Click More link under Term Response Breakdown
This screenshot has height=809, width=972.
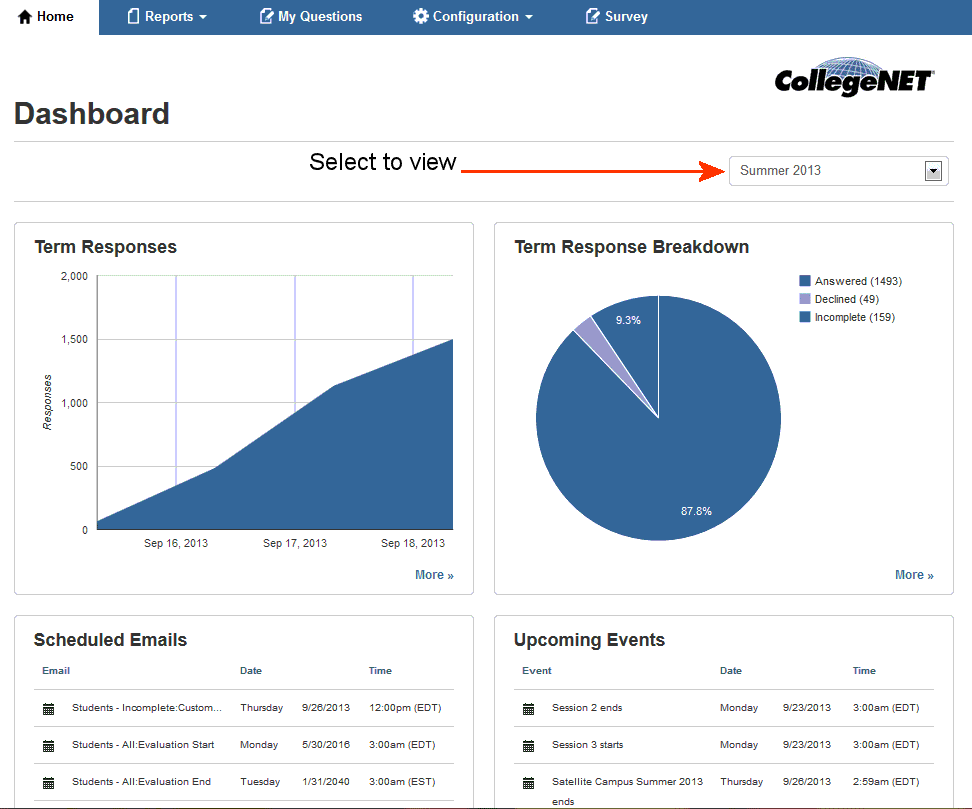coord(914,575)
